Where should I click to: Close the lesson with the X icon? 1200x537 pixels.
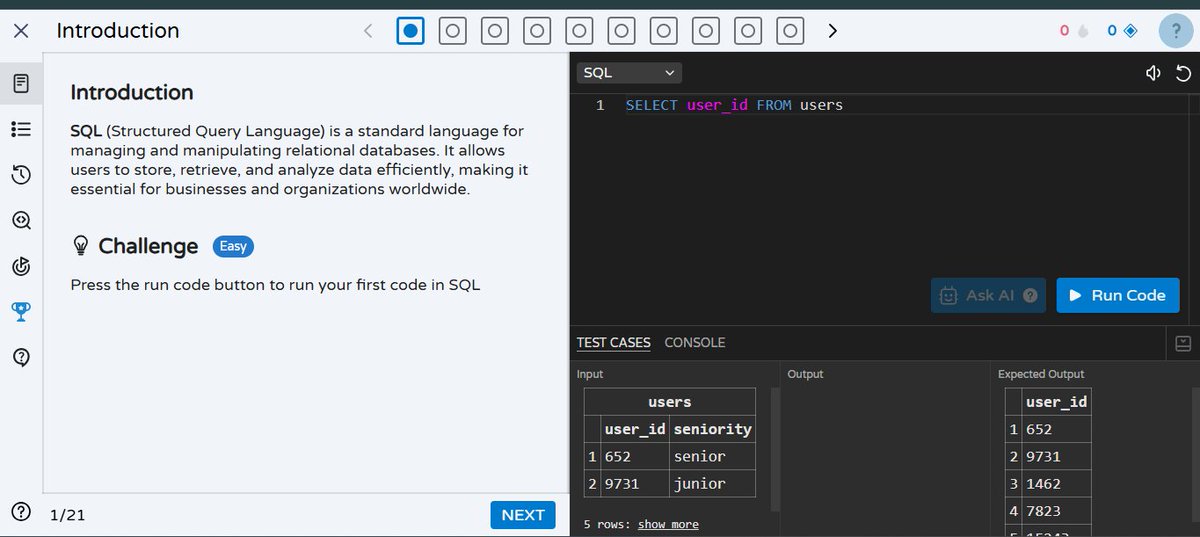[21, 31]
